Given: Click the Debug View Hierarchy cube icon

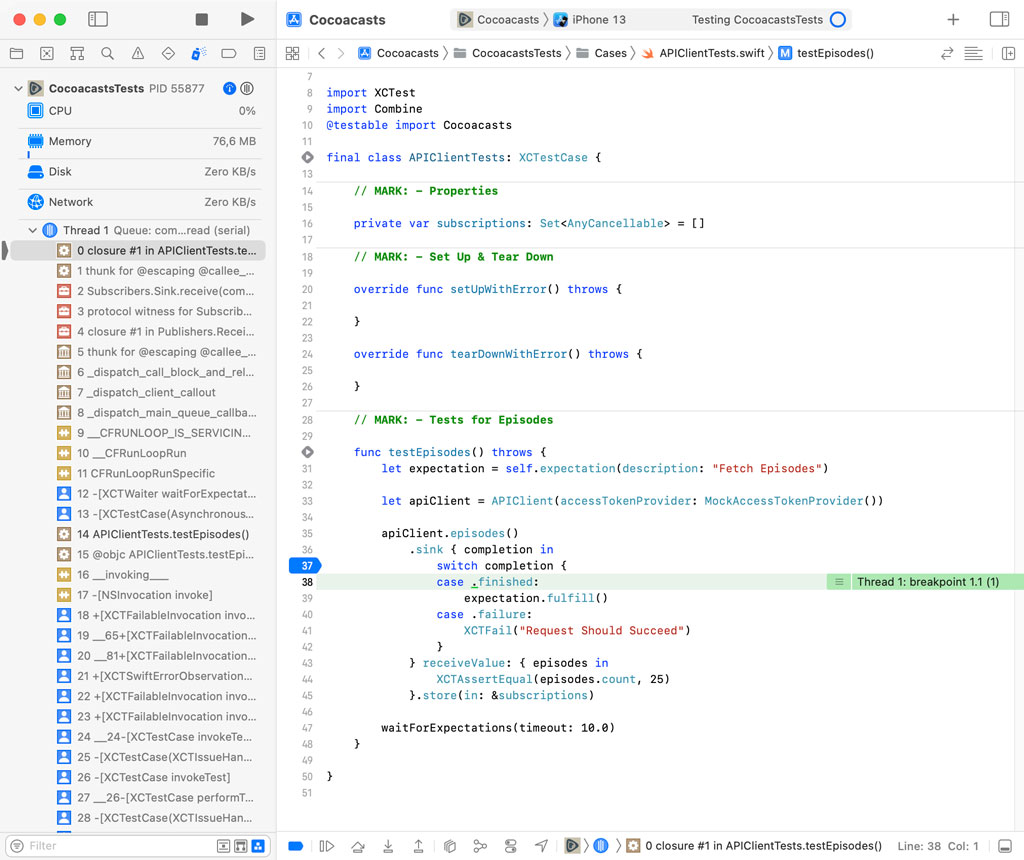Looking at the screenshot, I should pos(449,846).
